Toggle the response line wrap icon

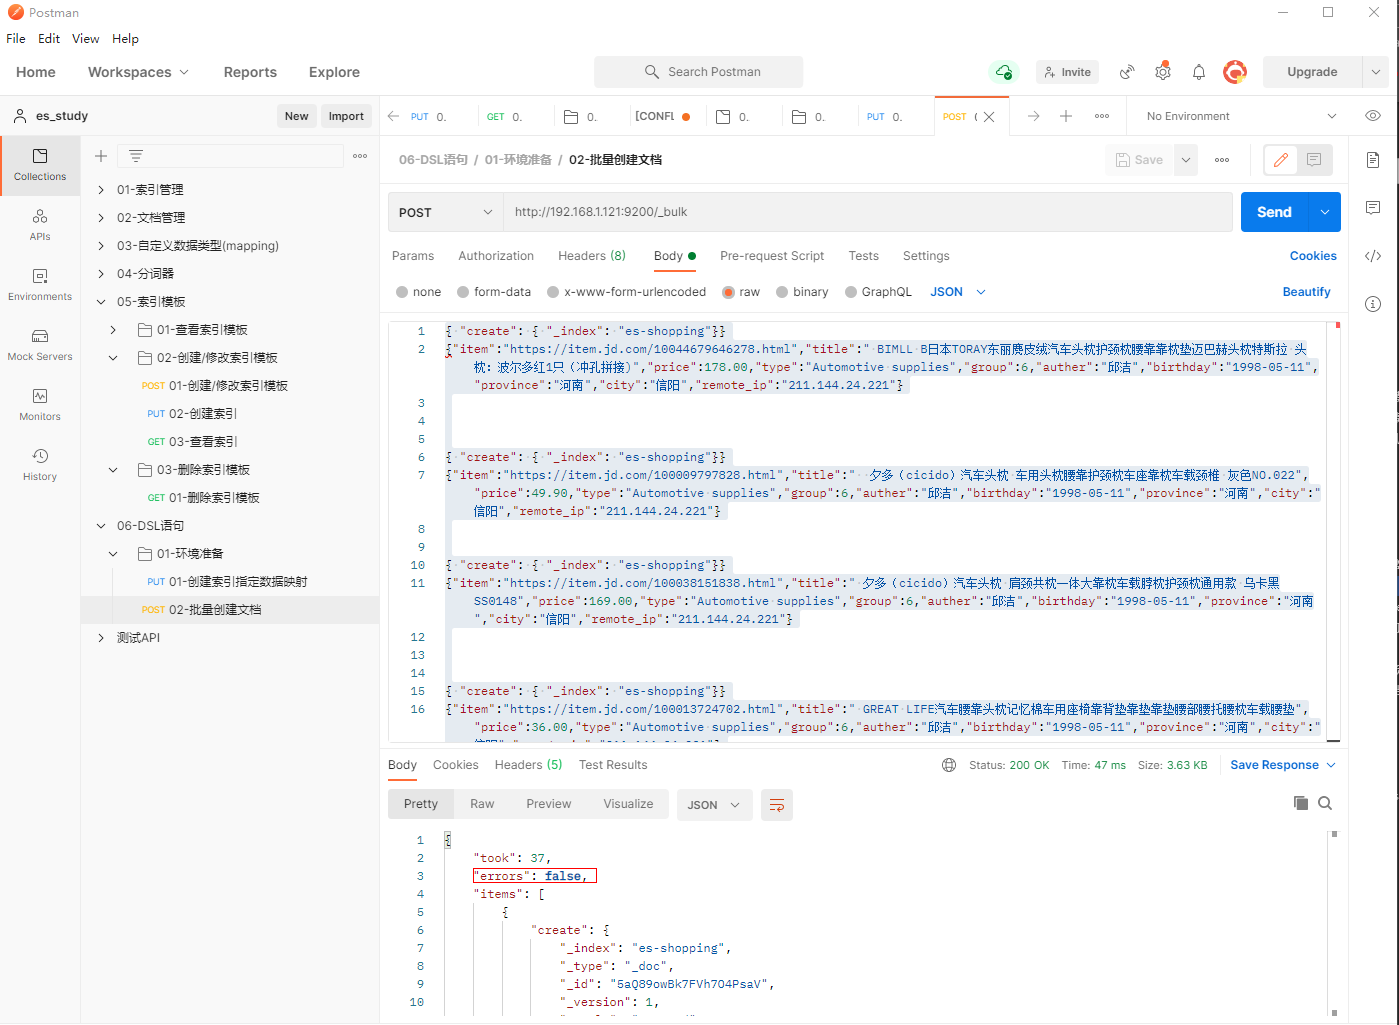(776, 805)
